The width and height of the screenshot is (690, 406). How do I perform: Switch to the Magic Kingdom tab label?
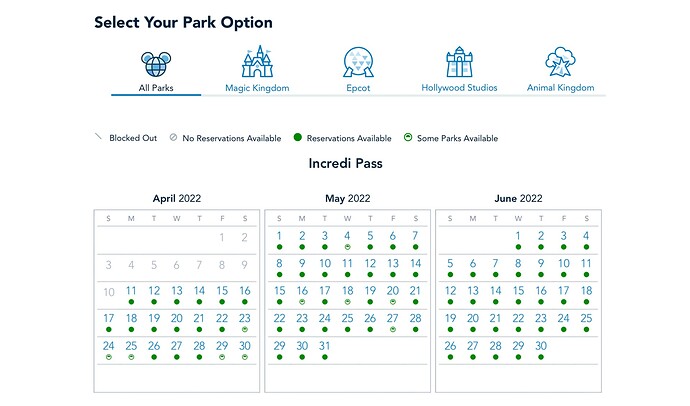257,88
